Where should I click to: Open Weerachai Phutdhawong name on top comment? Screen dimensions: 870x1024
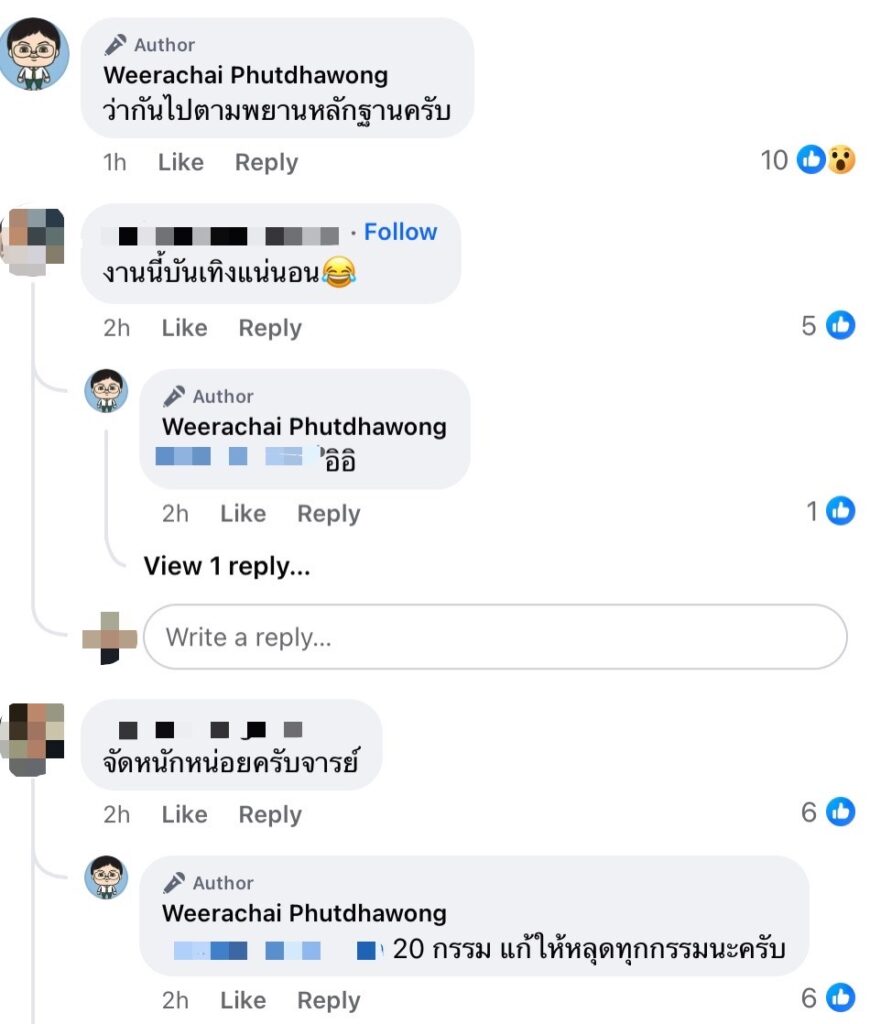pyautogui.click(x=246, y=75)
